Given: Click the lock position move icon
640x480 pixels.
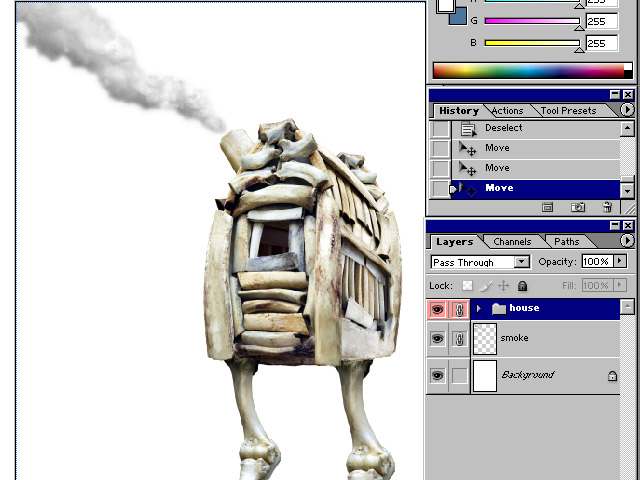Looking at the screenshot, I should coord(503,286).
